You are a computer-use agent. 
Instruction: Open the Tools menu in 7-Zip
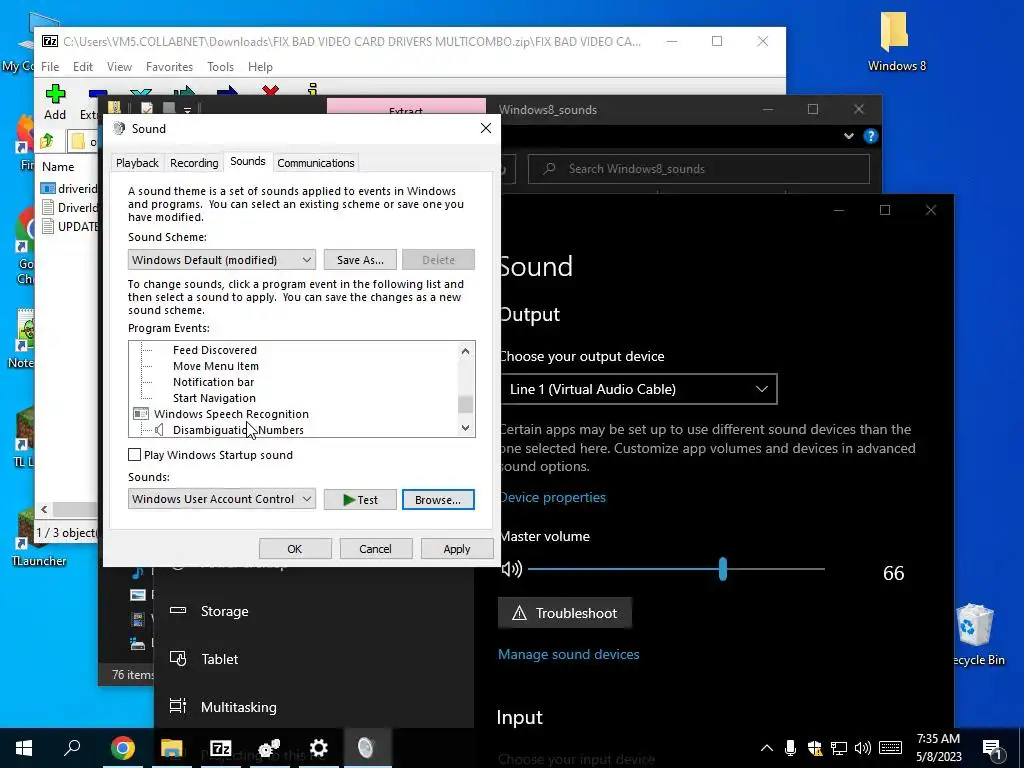[x=220, y=67]
